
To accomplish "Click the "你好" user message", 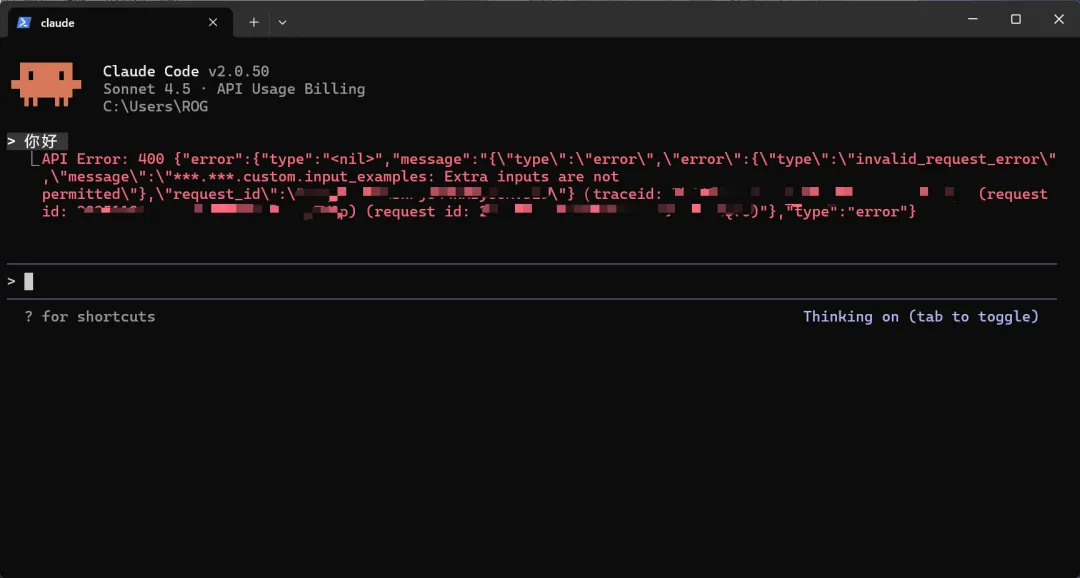I will tap(41, 142).
